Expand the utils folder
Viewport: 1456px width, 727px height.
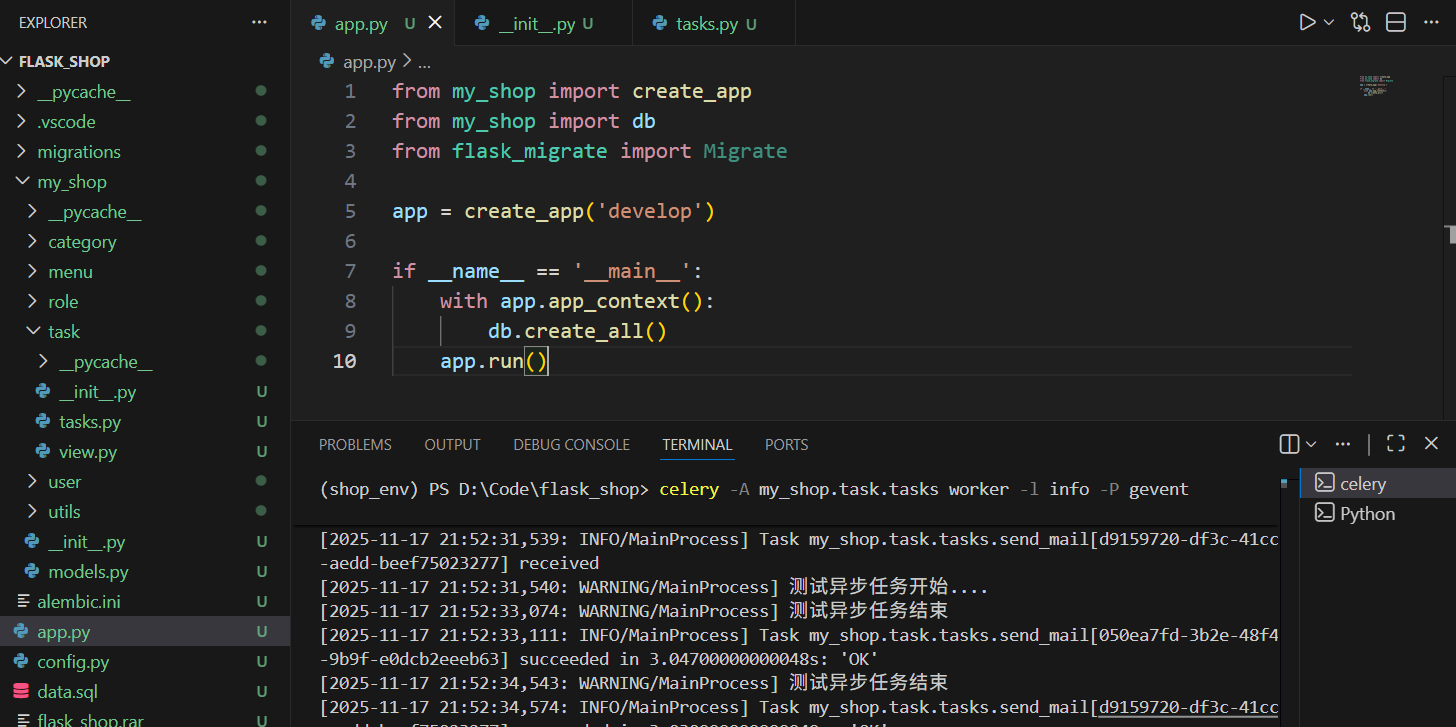145,512
